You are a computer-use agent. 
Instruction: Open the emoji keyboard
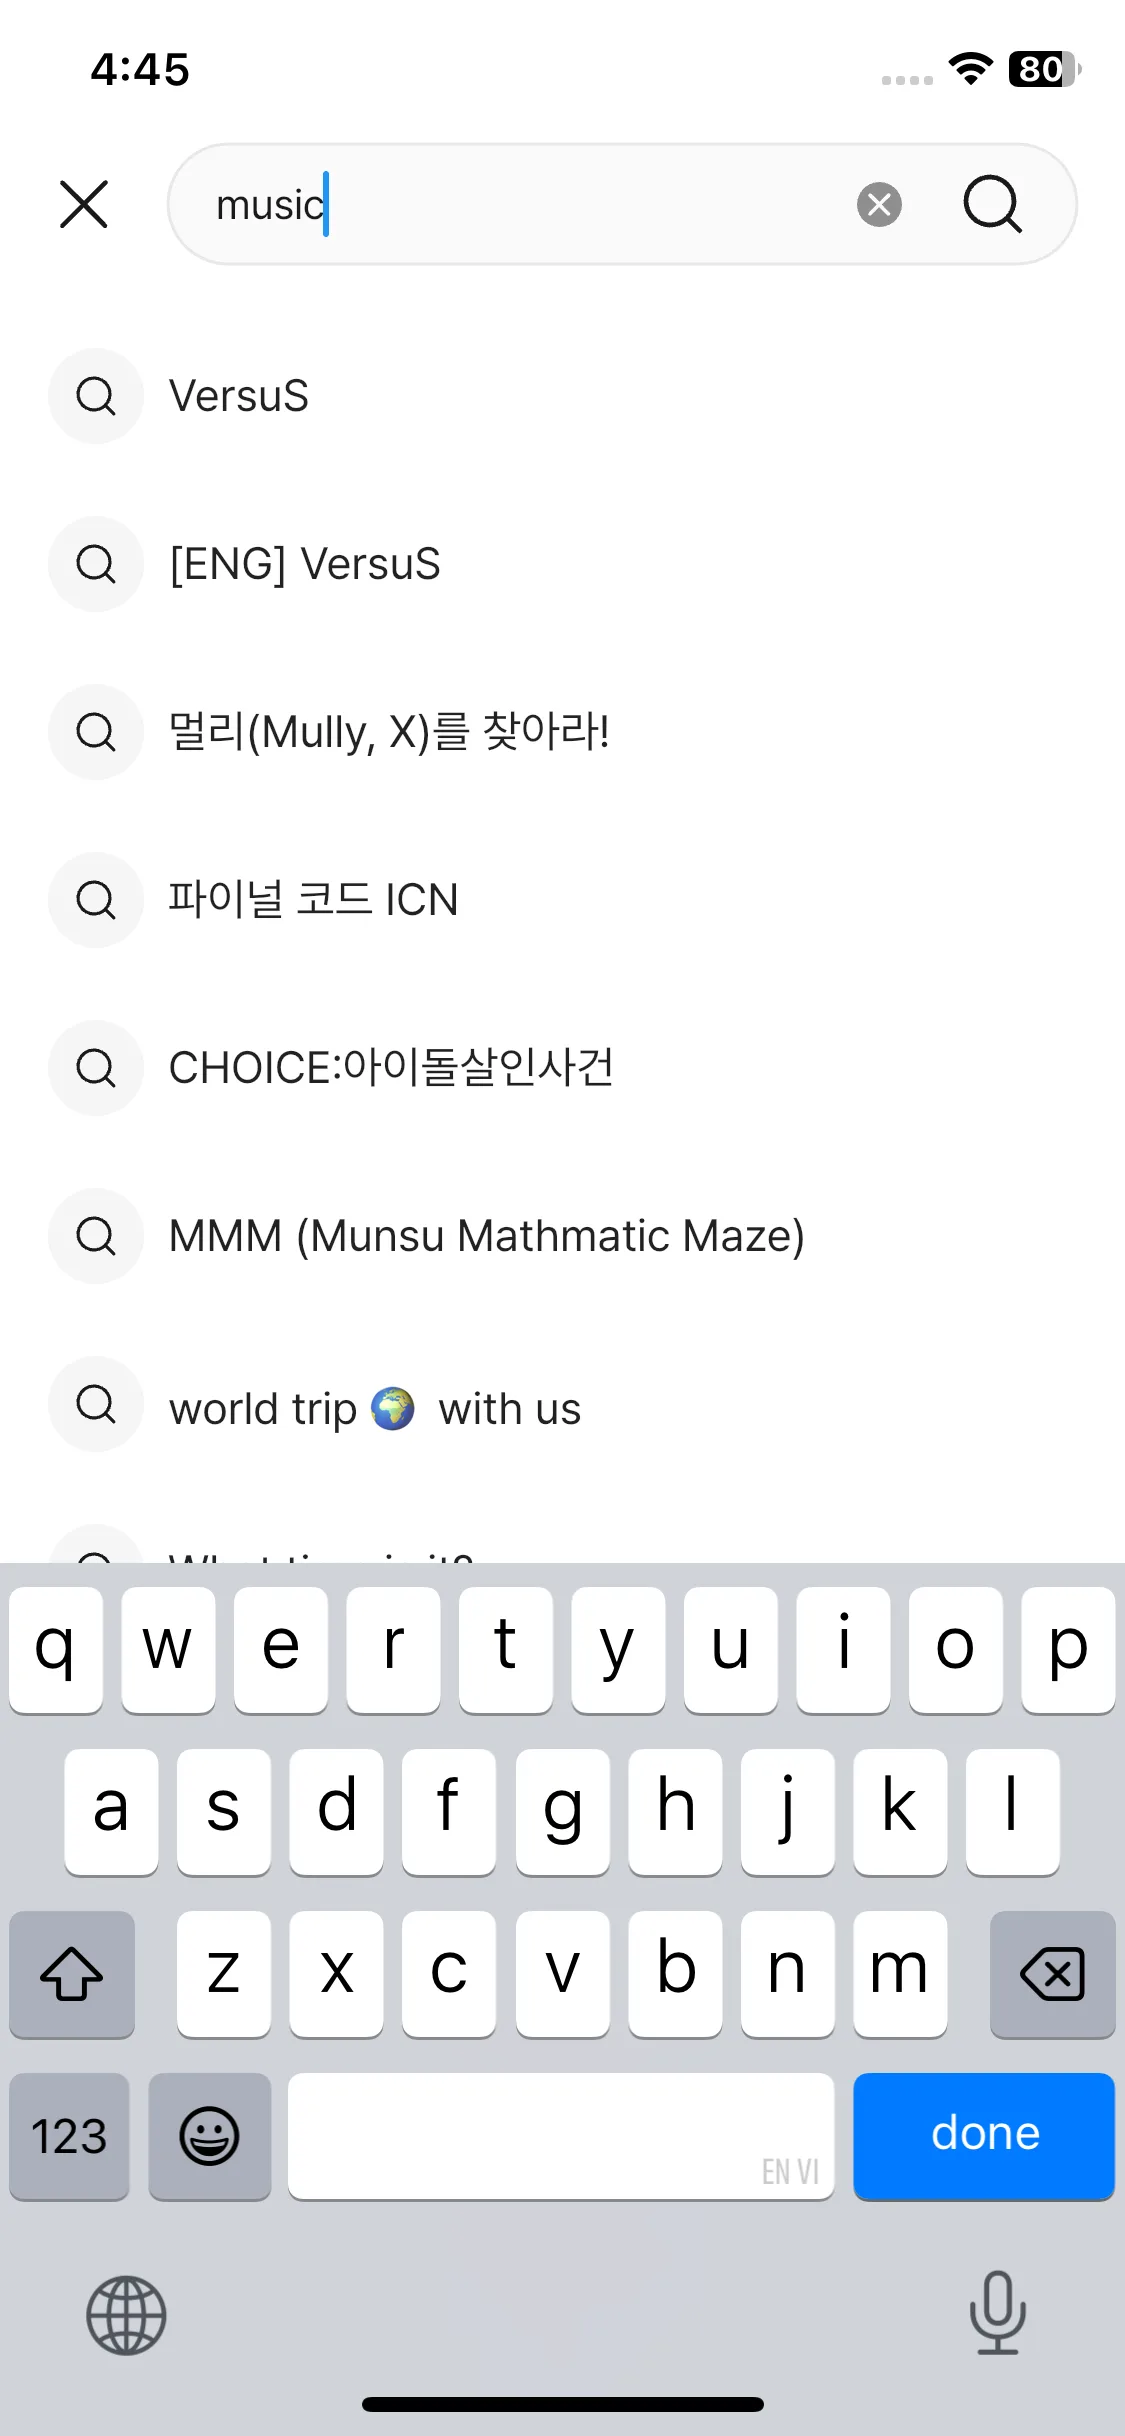click(x=209, y=2136)
